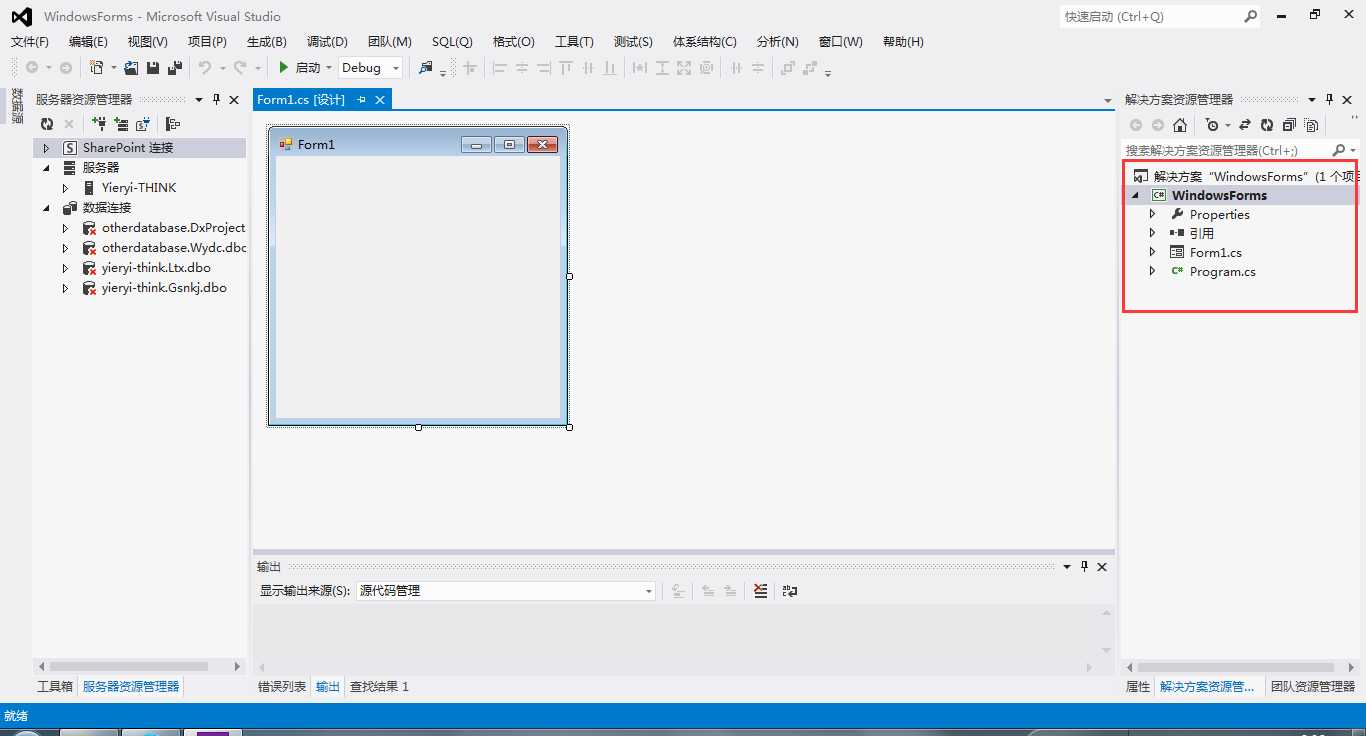The height and width of the screenshot is (736, 1366).
Task: Open the Start button dropdown arrow
Action: point(328,68)
